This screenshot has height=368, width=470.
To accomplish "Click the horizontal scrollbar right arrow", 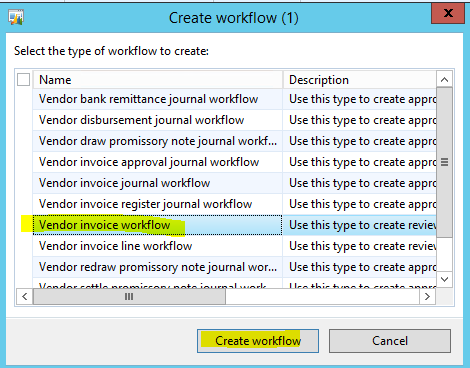I will coord(427,296).
